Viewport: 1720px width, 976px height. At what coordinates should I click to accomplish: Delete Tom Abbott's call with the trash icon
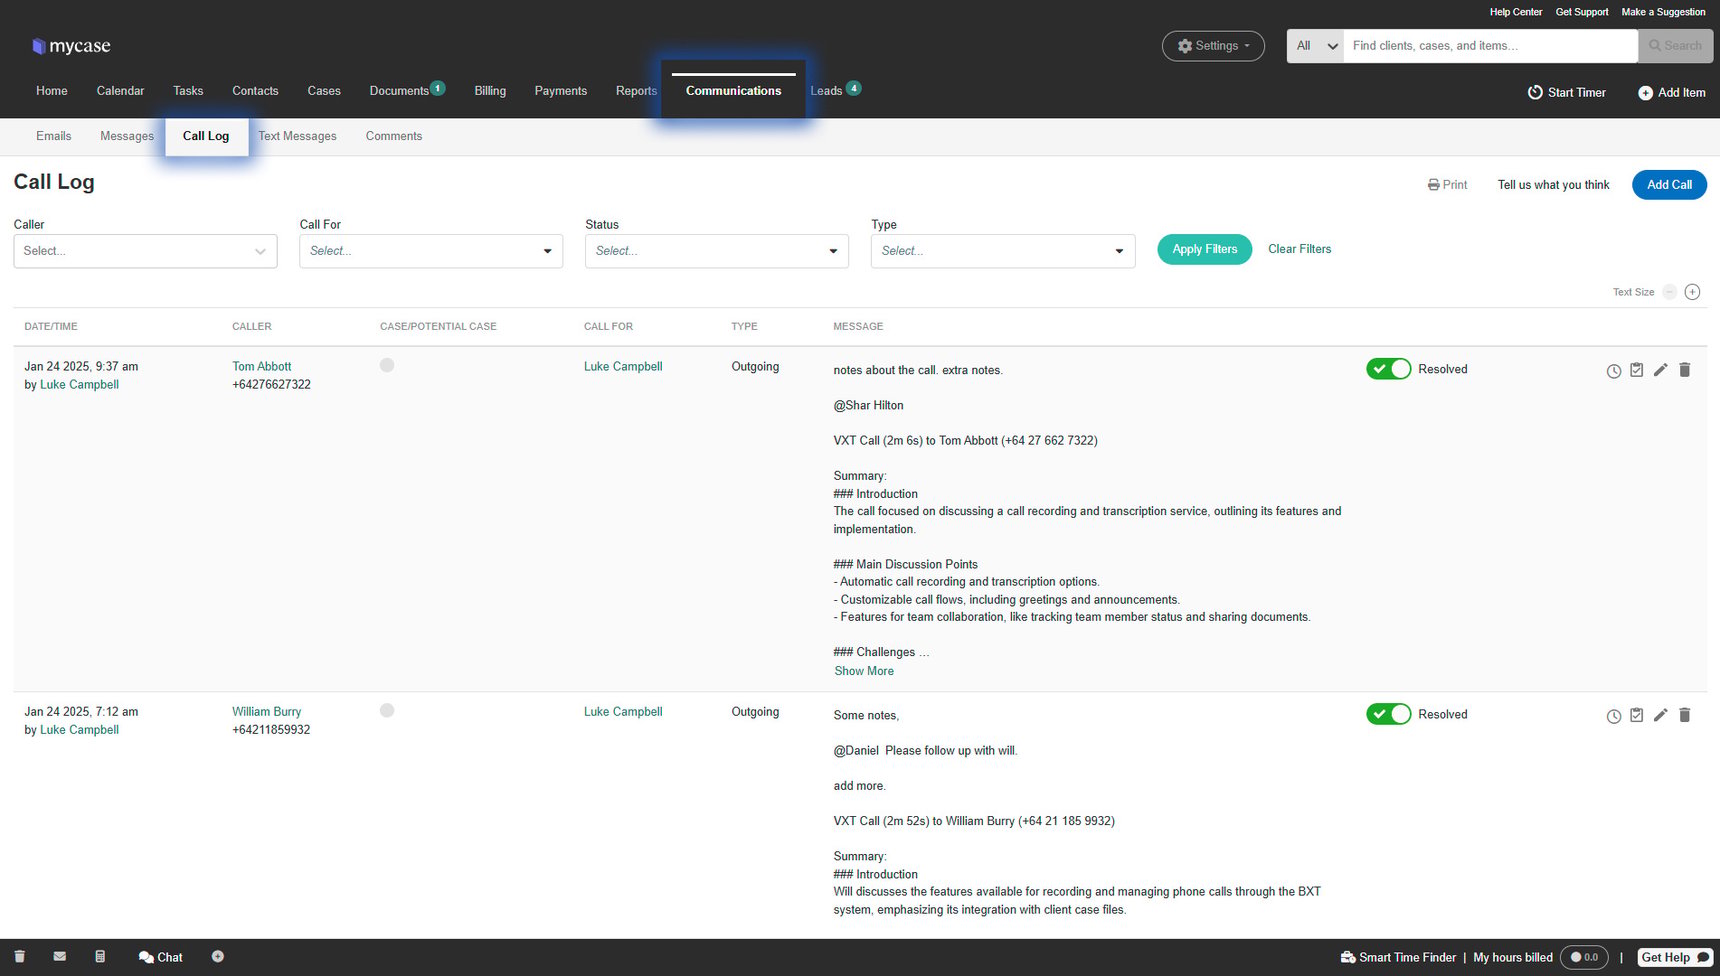(1684, 370)
